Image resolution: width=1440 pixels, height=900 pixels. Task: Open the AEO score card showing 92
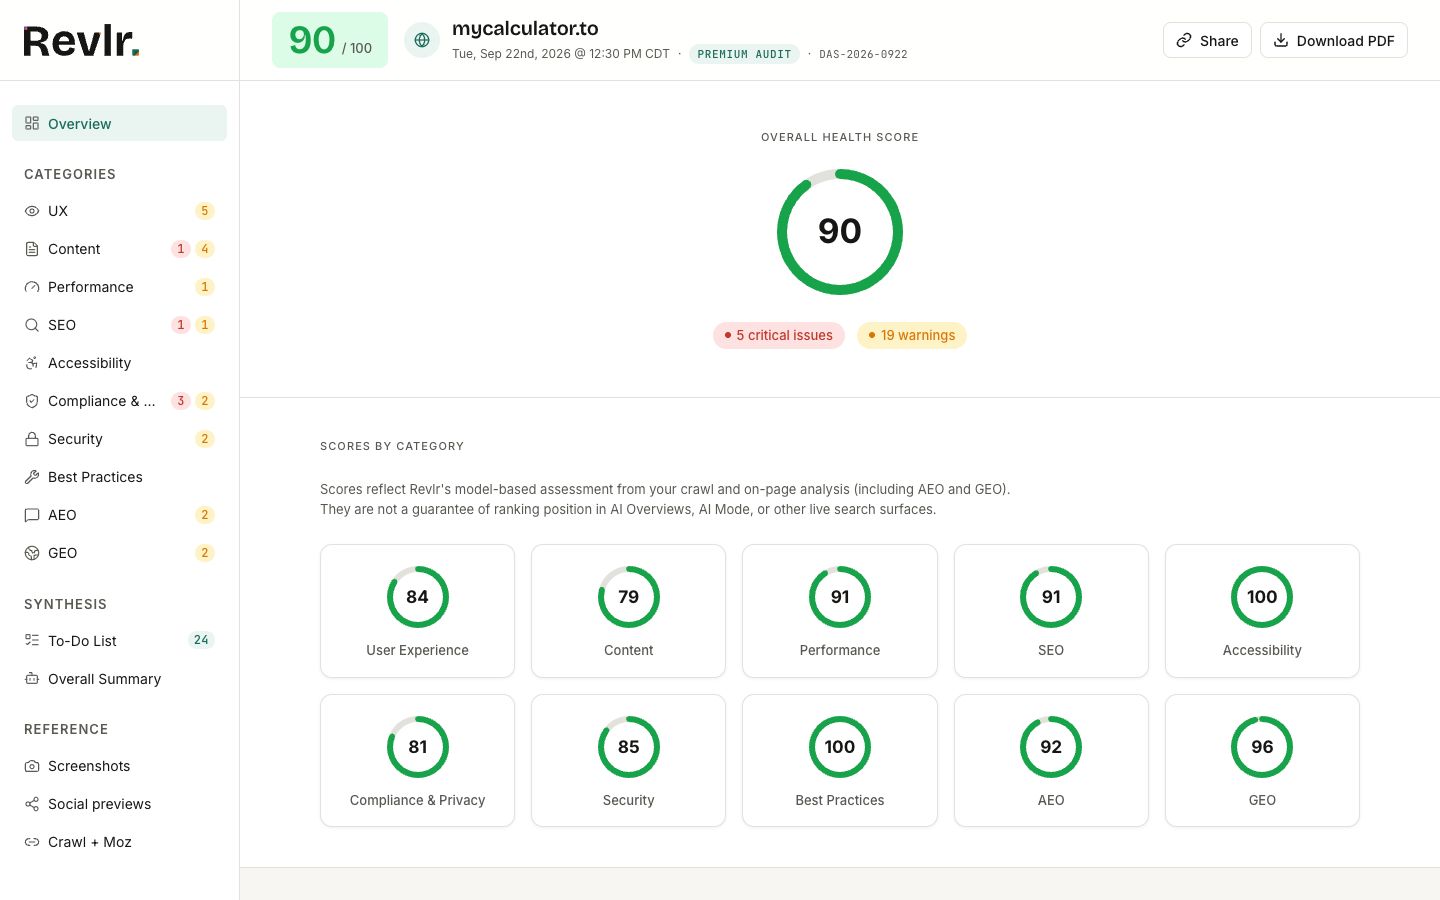coord(1051,761)
